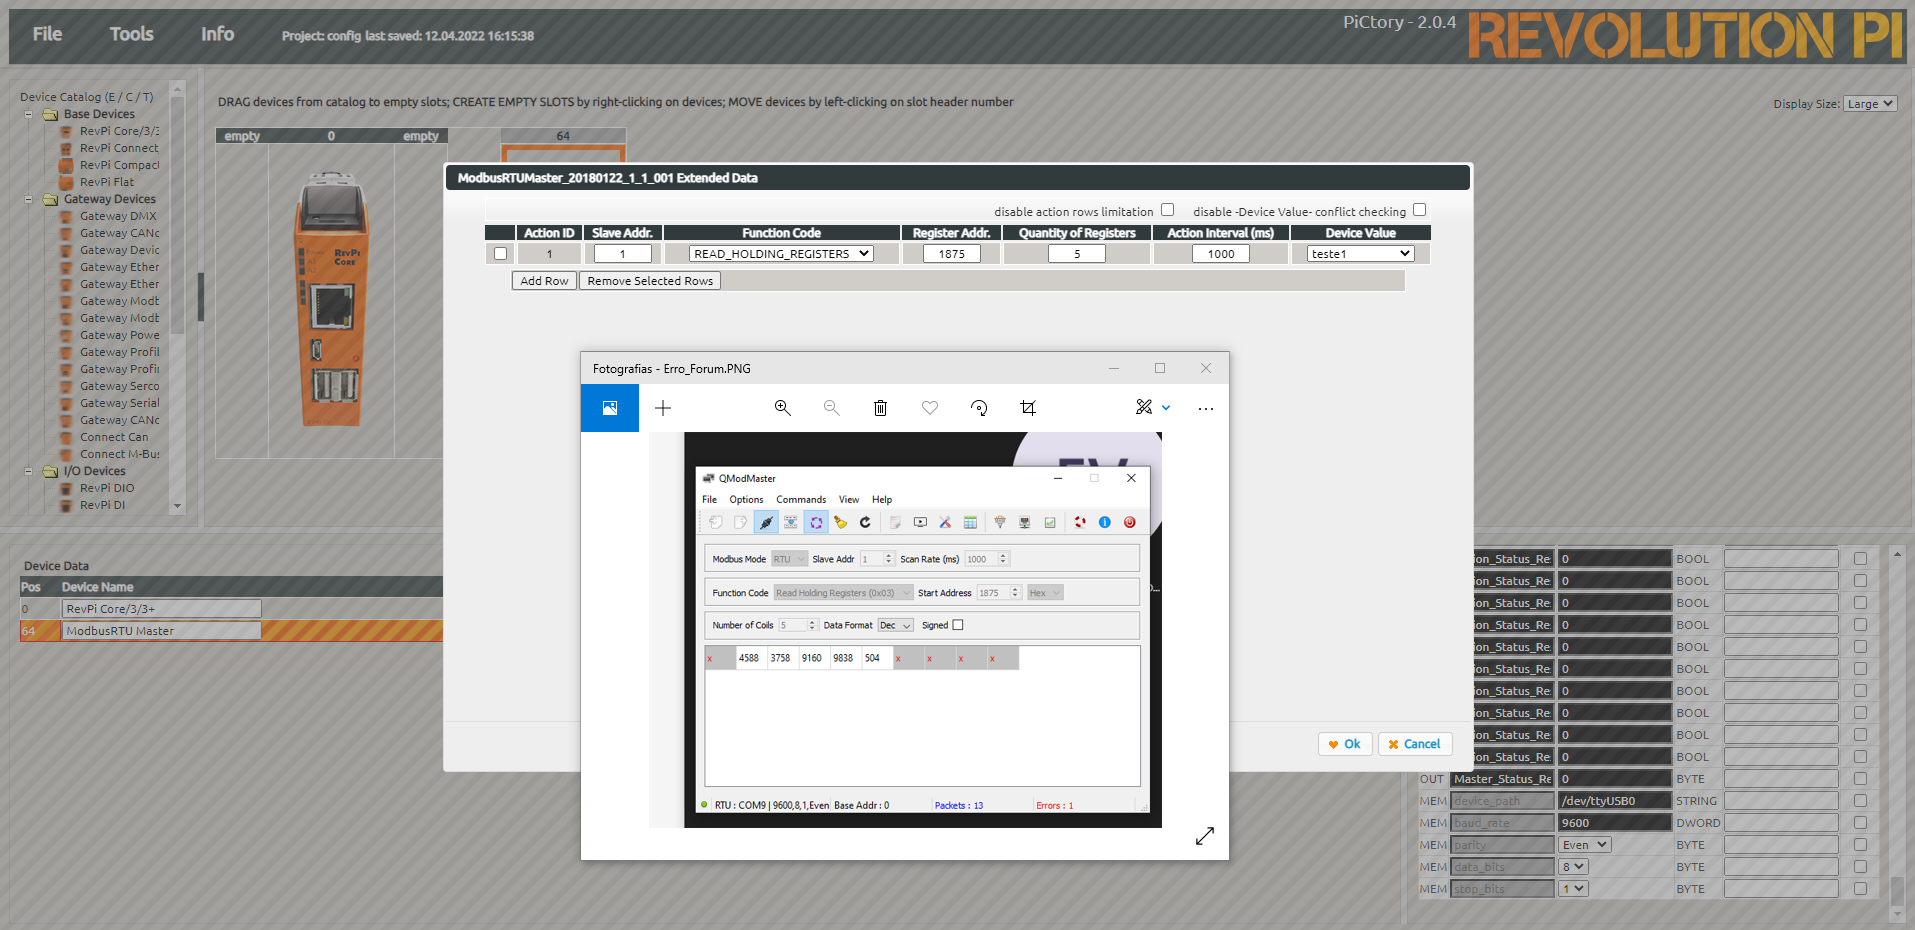The image size is (1915, 930).
Task: Toggle export checkbox for stop_bits row
Action: tap(1860, 889)
